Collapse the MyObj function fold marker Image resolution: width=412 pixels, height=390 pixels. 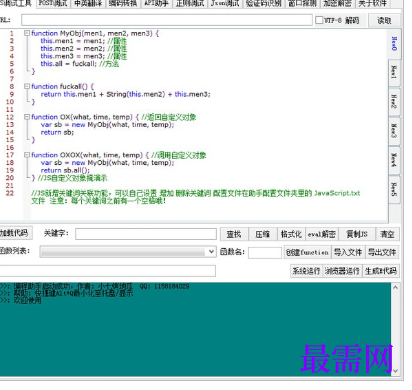click(x=27, y=33)
